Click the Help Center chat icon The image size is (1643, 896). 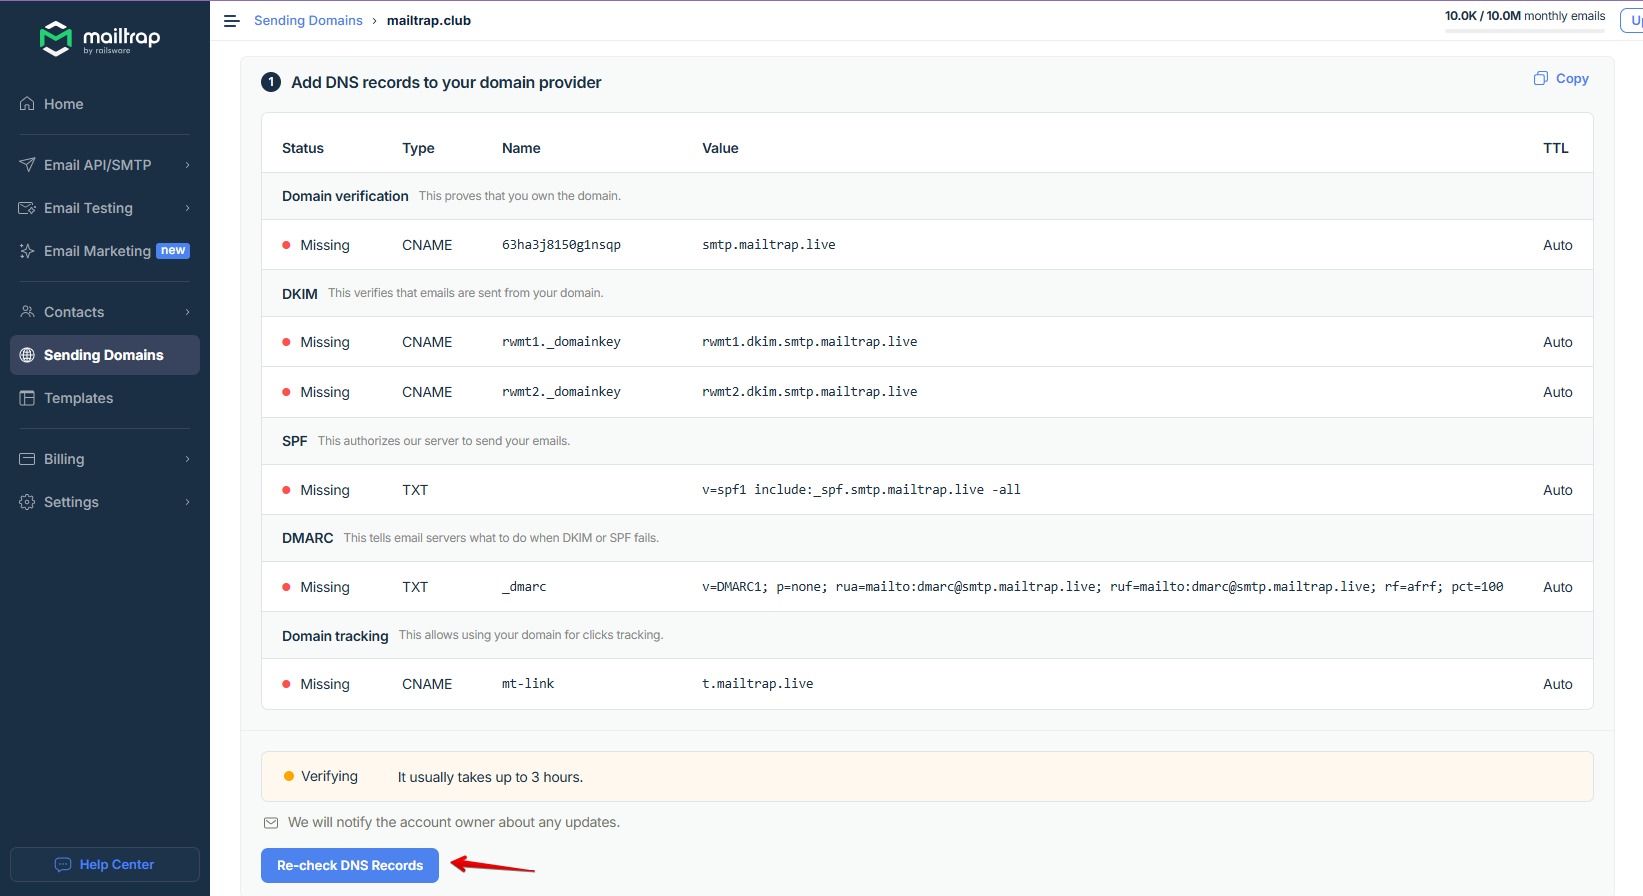coord(63,865)
